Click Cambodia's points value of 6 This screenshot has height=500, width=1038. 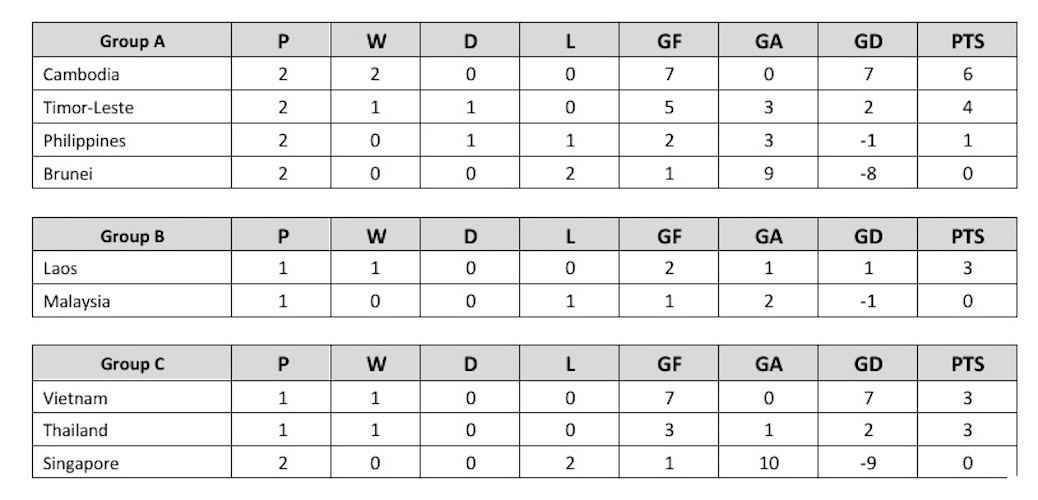coord(967,74)
